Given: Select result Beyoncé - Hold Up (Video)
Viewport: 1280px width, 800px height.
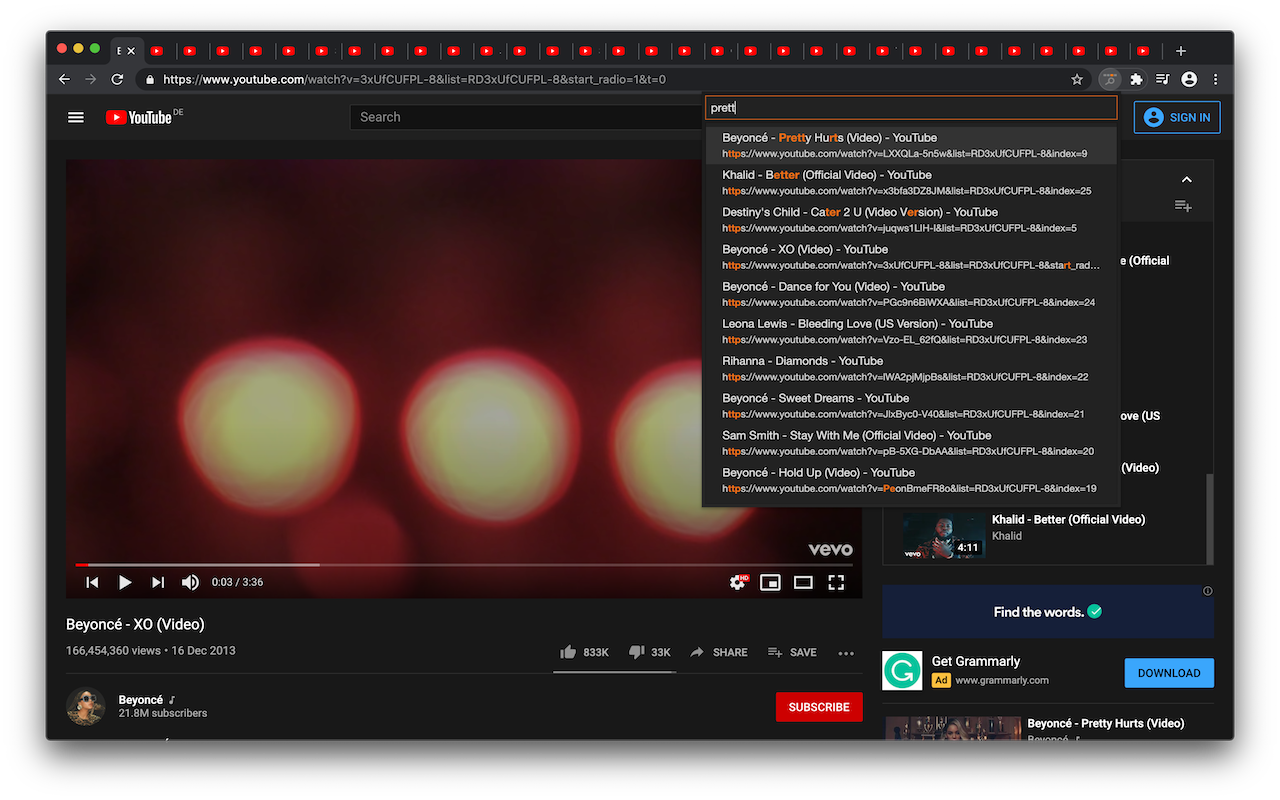Looking at the screenshot, I should tap(911, 480).
